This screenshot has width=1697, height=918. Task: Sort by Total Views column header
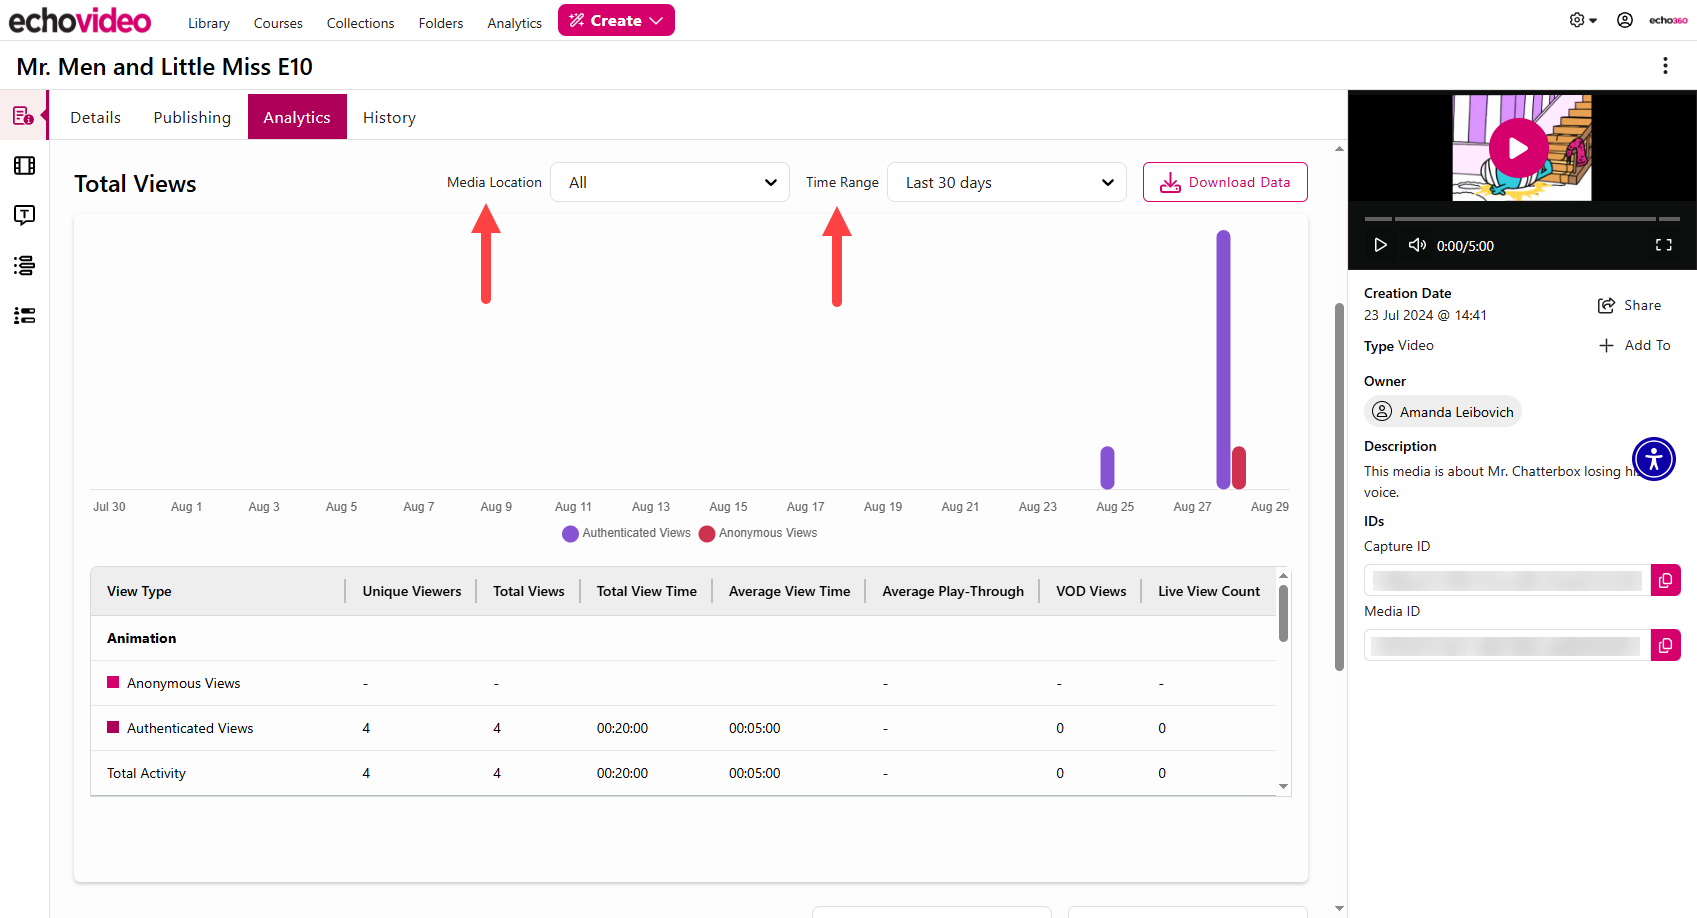[529, 591]
